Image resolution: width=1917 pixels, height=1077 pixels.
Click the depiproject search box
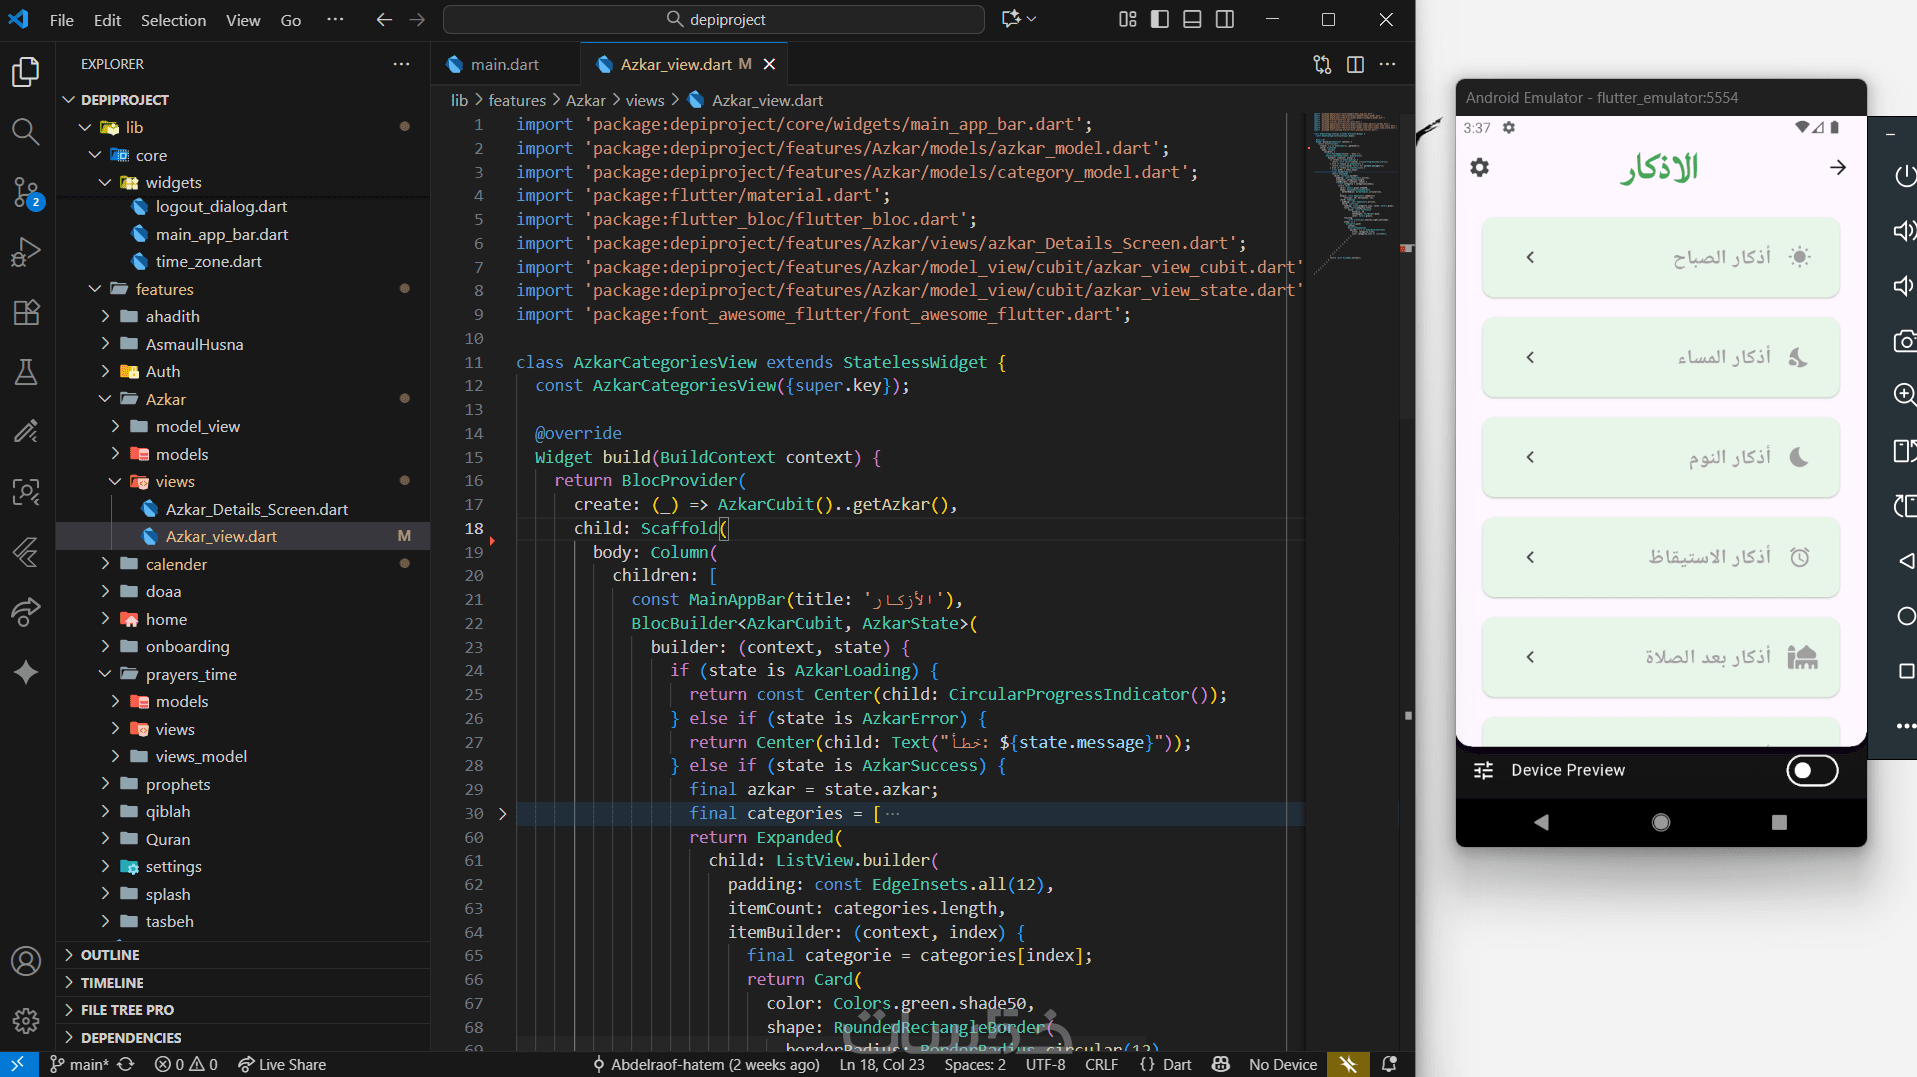pyautogui.click(x=714, y=19)
